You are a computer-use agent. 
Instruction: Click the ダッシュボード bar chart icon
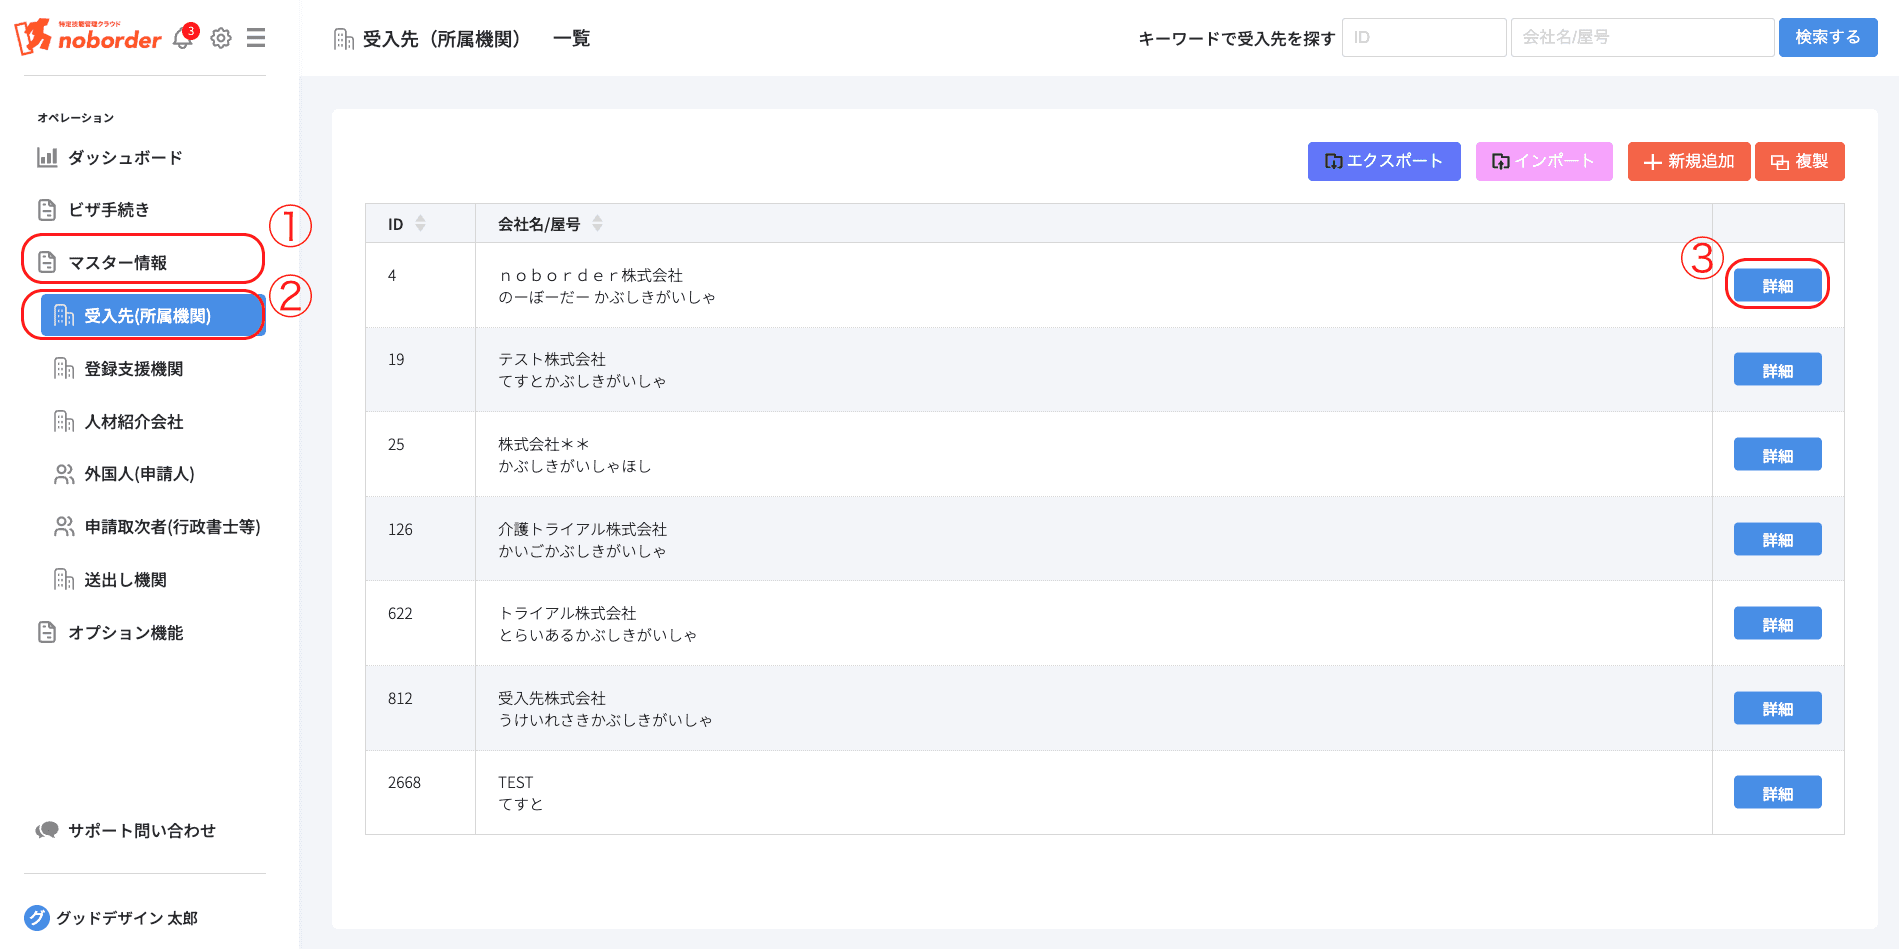pos(47,157)
